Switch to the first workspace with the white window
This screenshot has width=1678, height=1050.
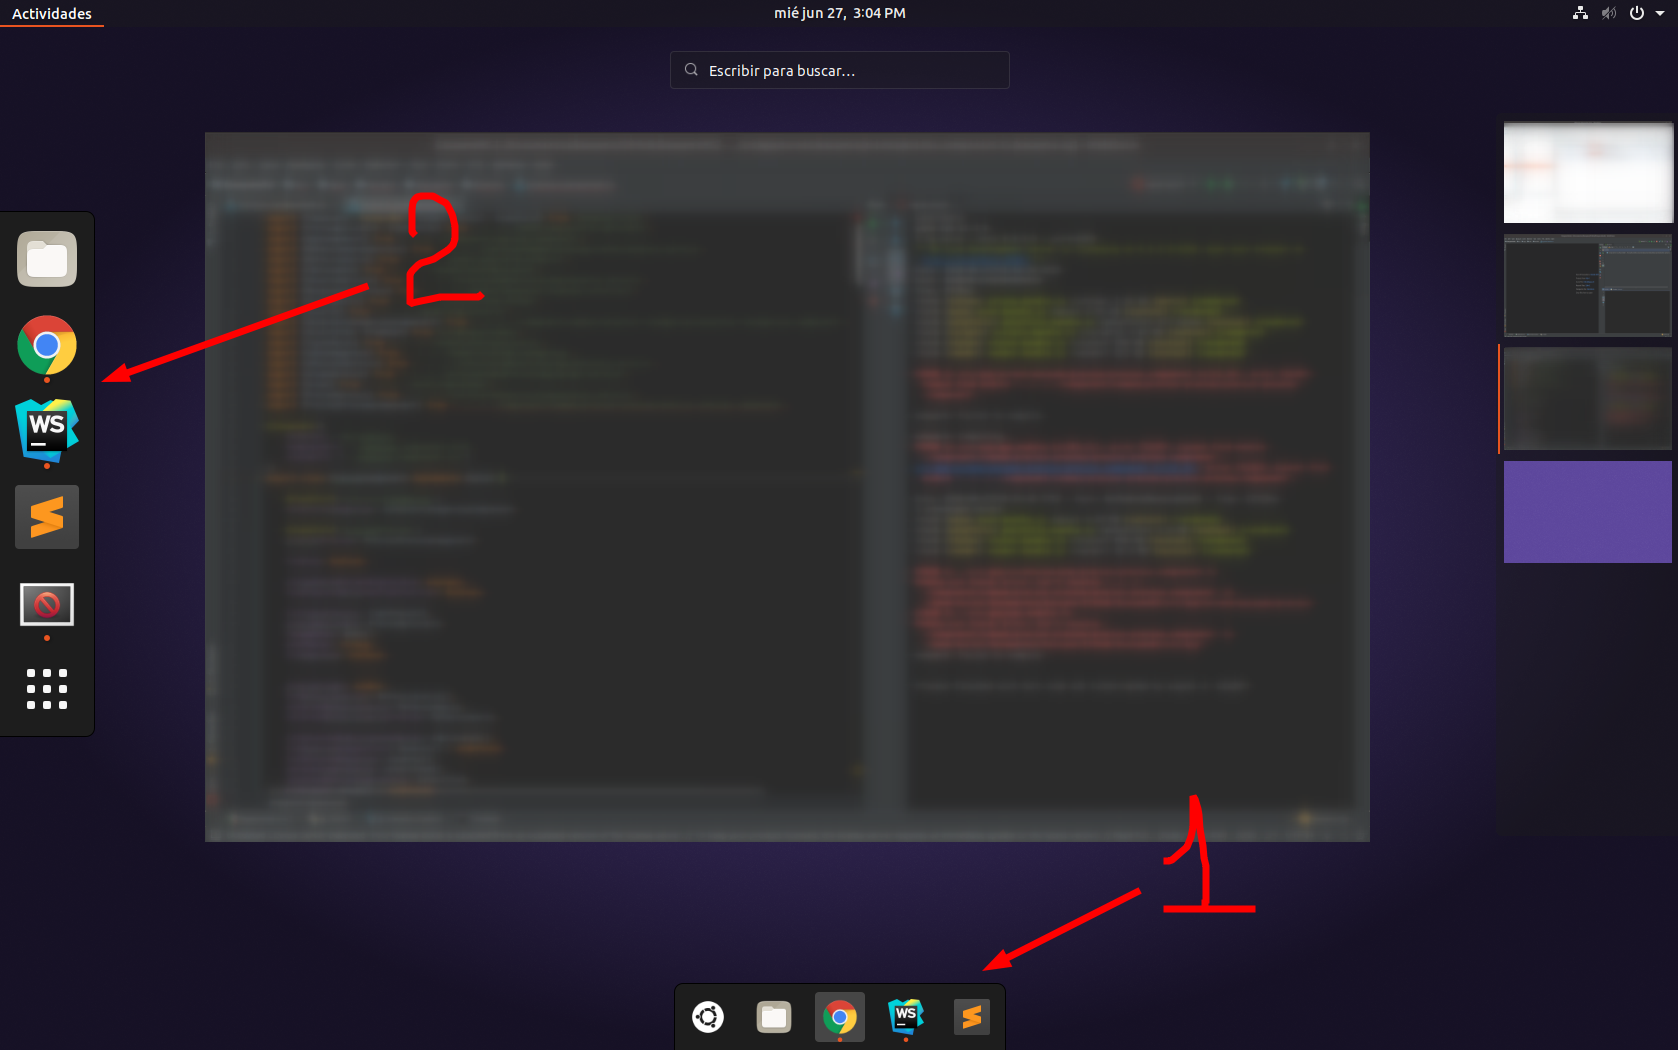click(1588, 172)
